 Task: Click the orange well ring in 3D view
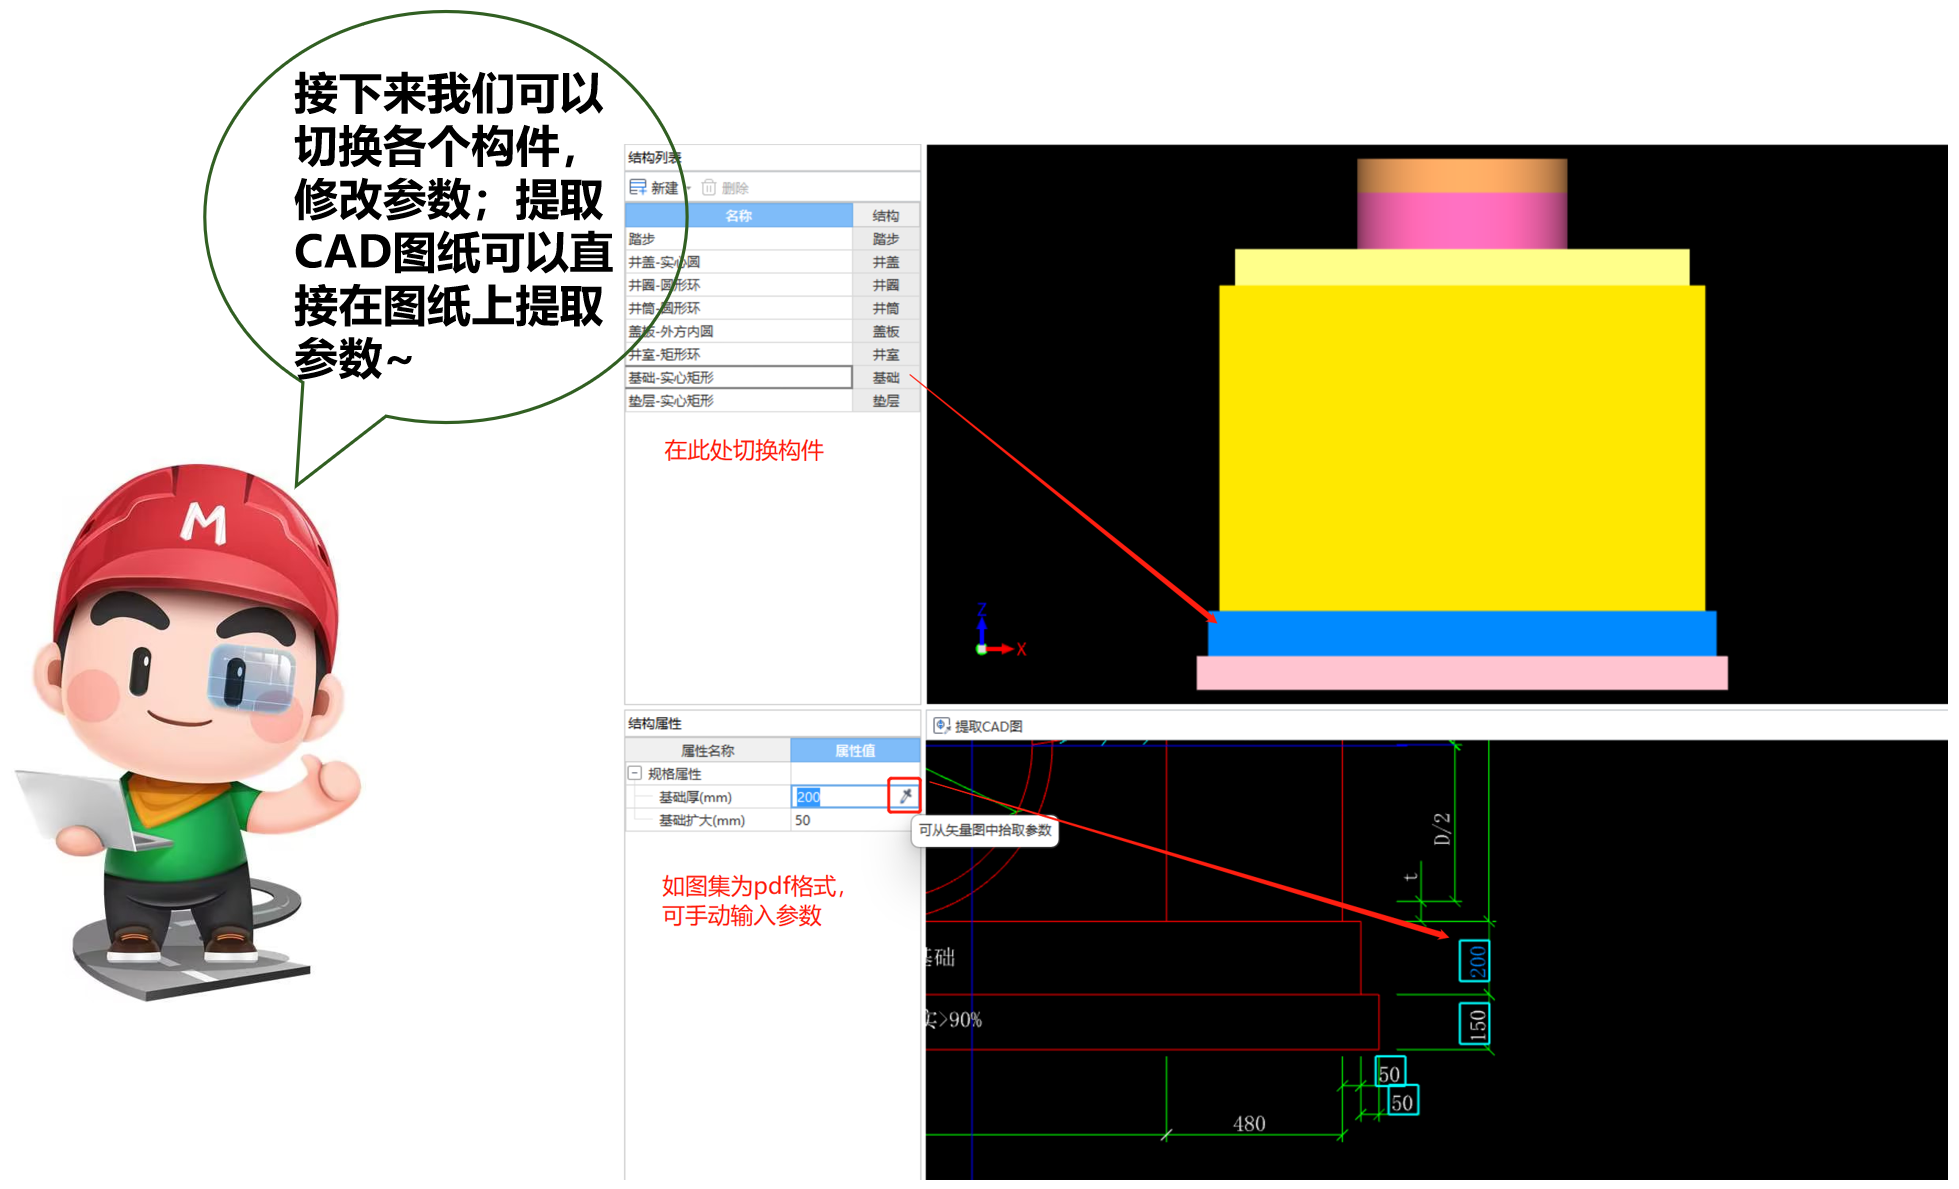coord(1462,175)
